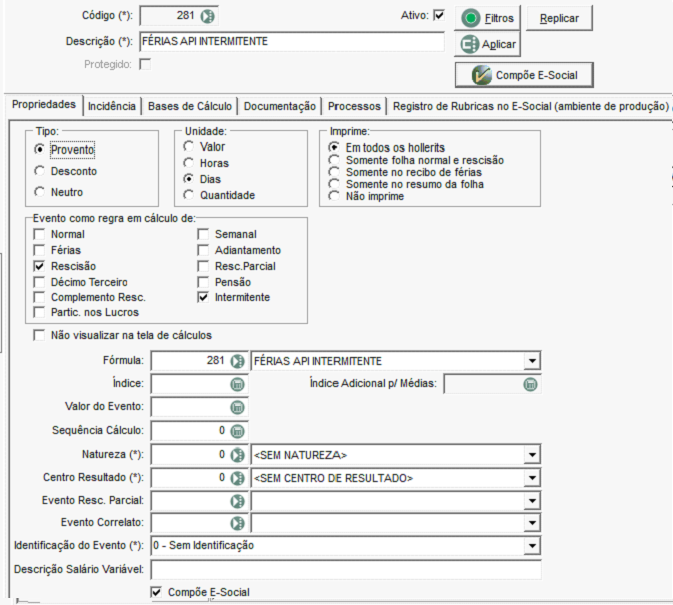Click the calculator icon in Índice Adicional p/ Médias
The width and height of the screenshot is (673, 605).
[531, 384]
